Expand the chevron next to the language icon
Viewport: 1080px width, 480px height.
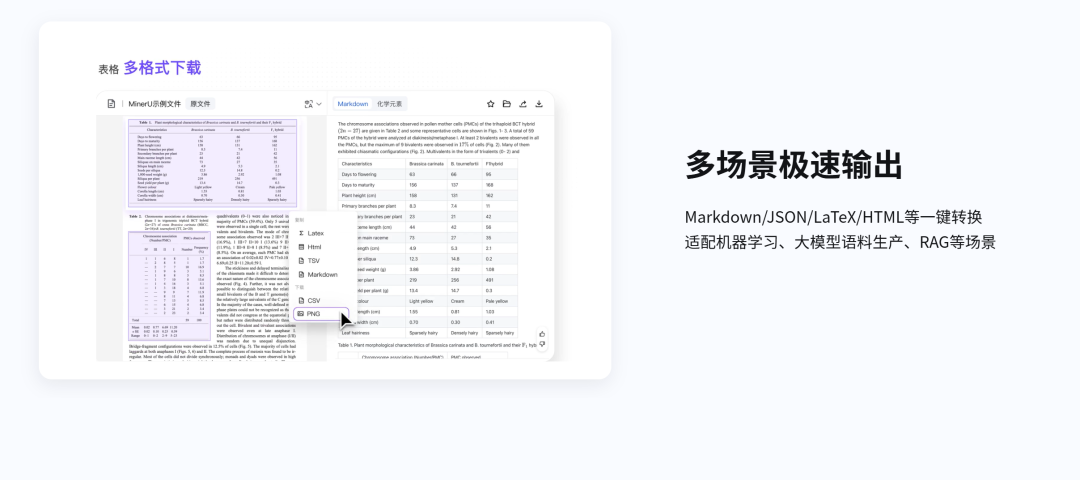click(319, 104)
